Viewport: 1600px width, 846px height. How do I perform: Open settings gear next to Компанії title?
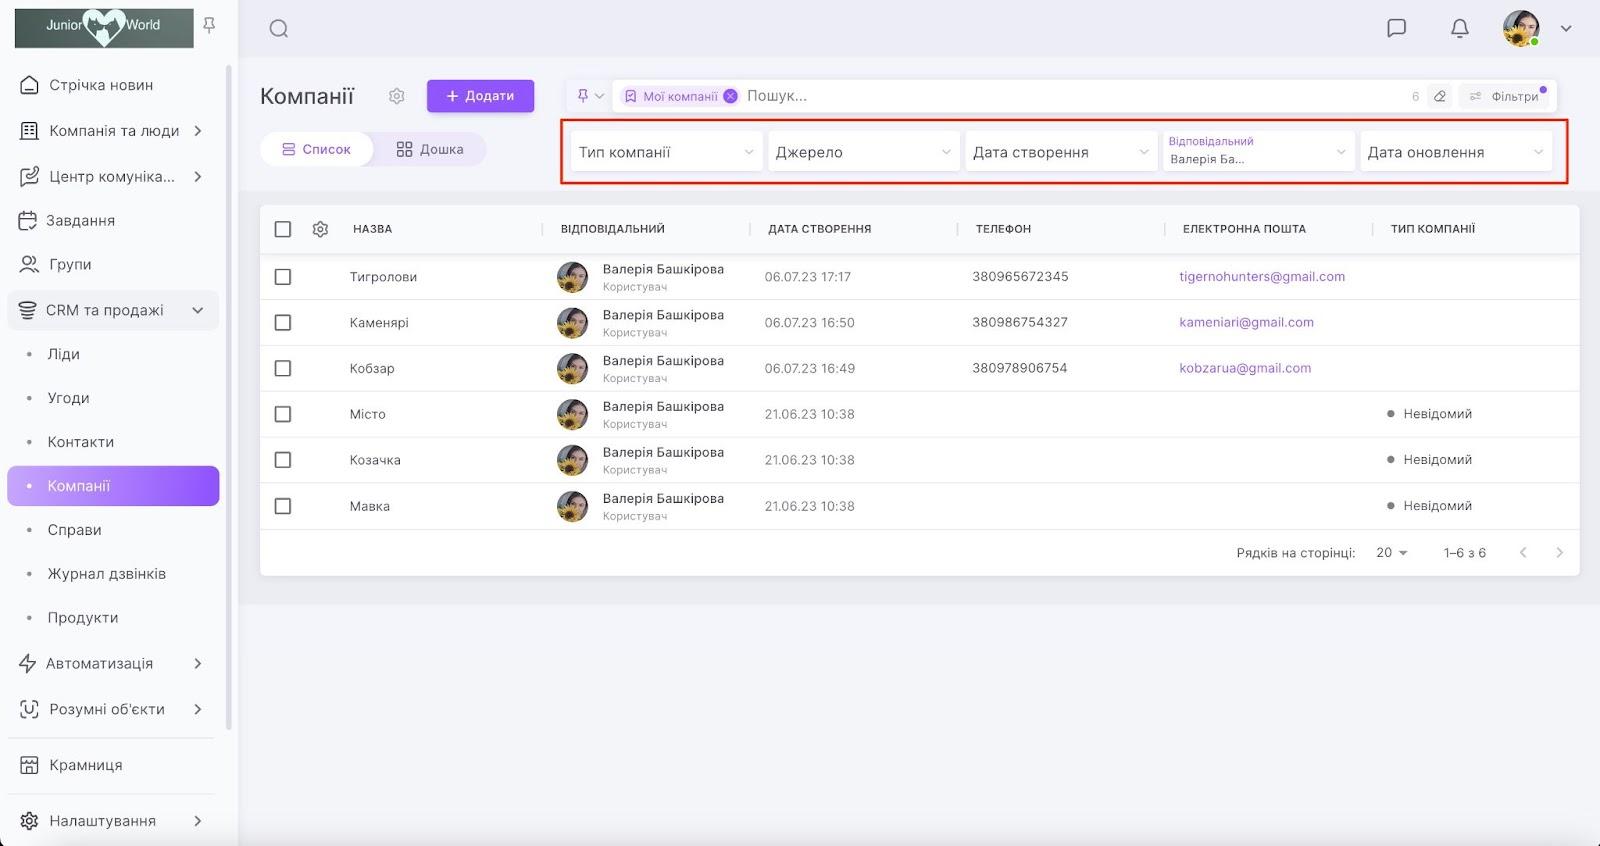point(397,96)
